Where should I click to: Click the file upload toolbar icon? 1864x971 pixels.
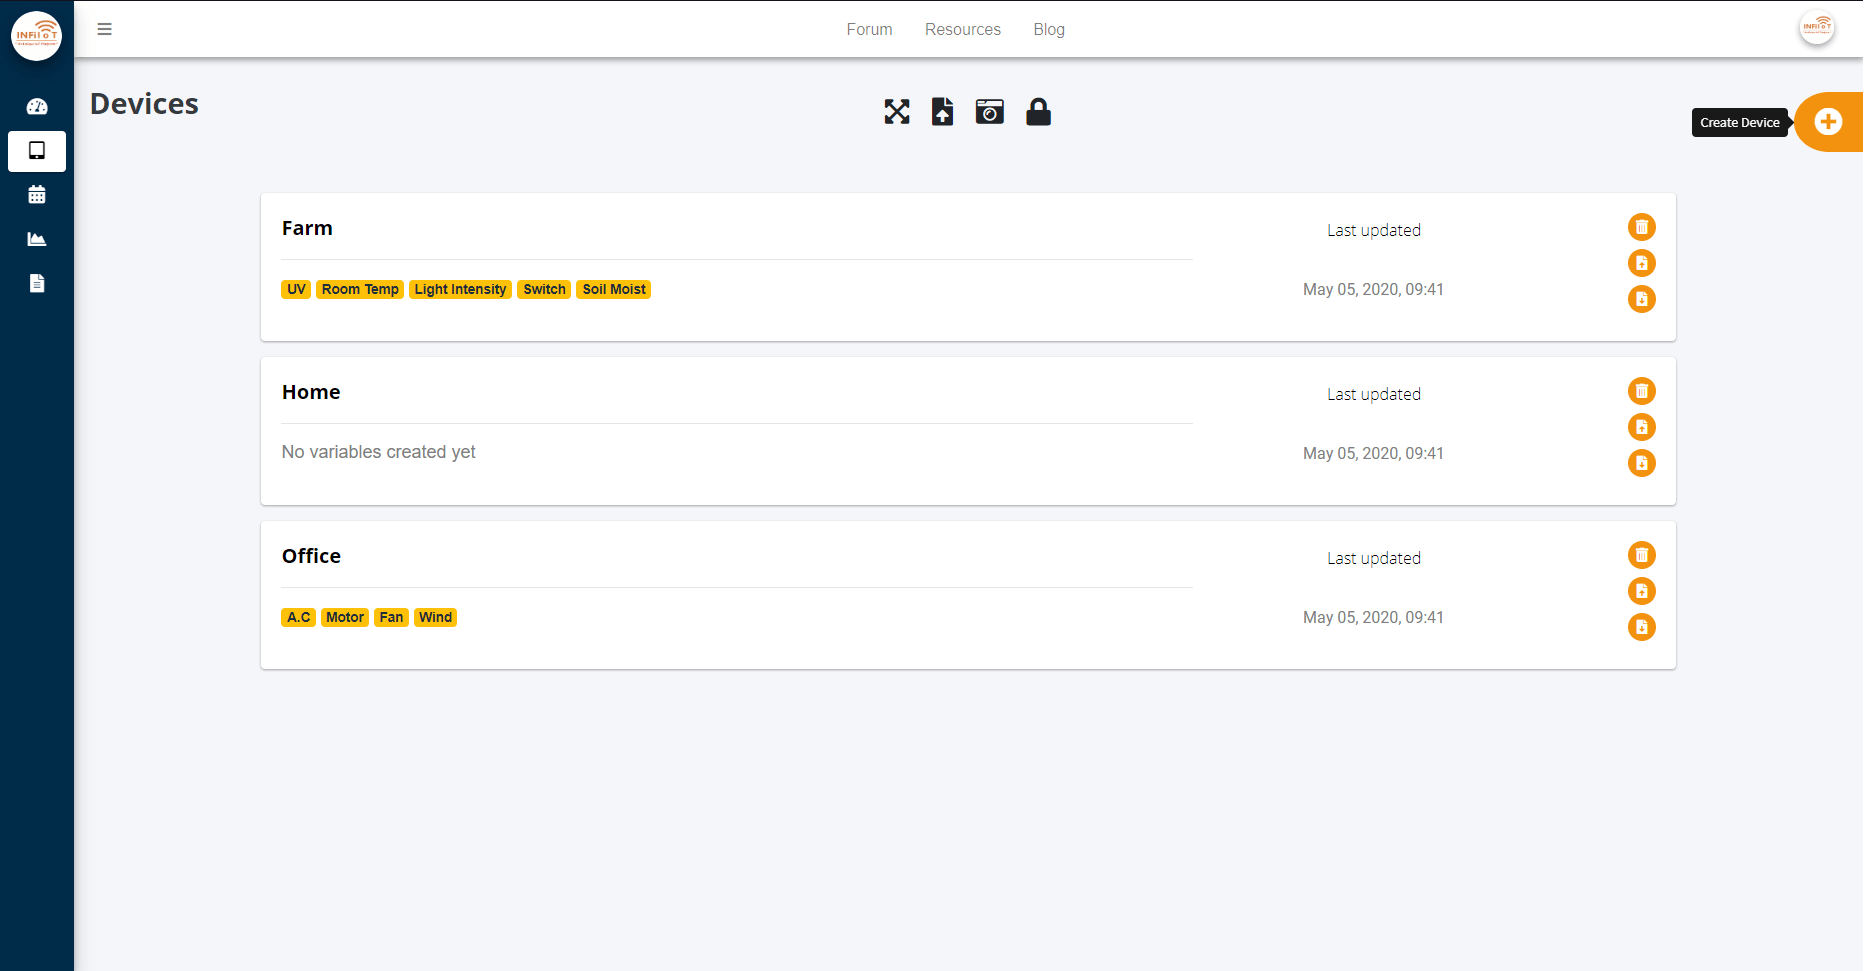click(x=942, y=111)
